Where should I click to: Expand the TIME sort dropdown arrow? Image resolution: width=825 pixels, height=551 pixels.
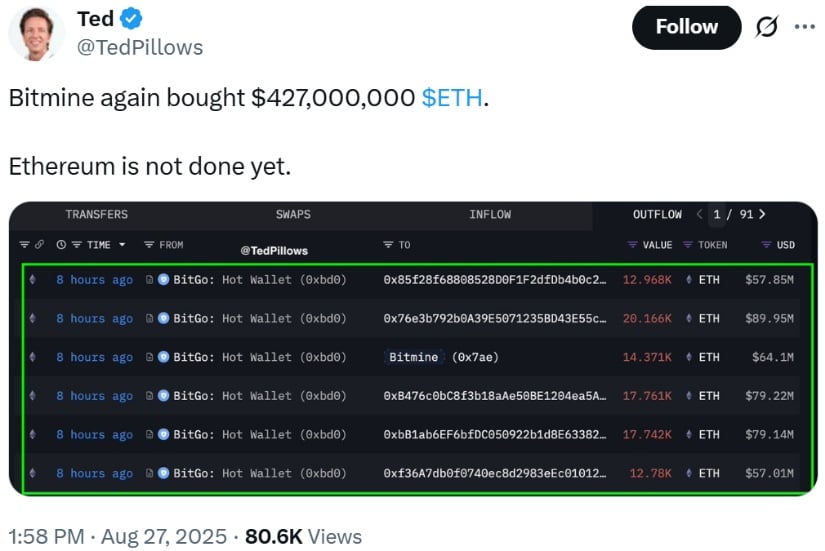pos(122,245)
